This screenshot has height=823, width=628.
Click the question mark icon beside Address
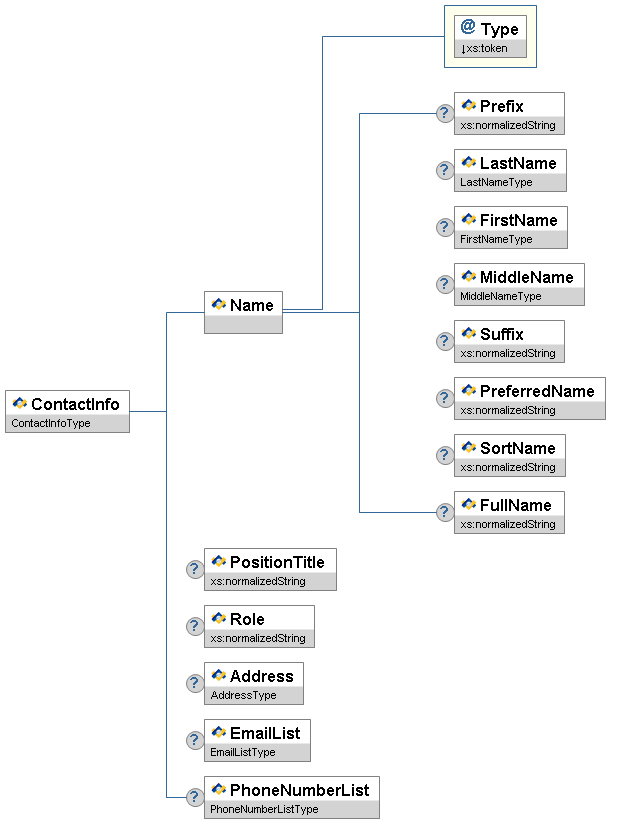pyautogui.click(x=195, y=683)
